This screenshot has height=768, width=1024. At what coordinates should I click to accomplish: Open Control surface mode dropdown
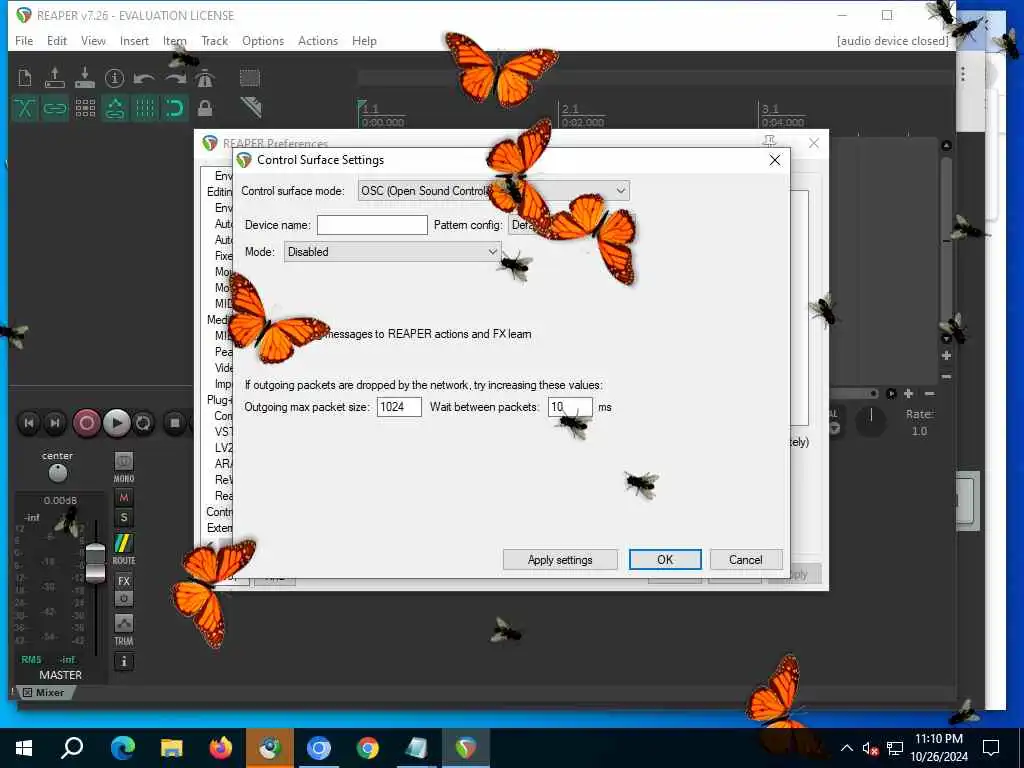point(494,191)
